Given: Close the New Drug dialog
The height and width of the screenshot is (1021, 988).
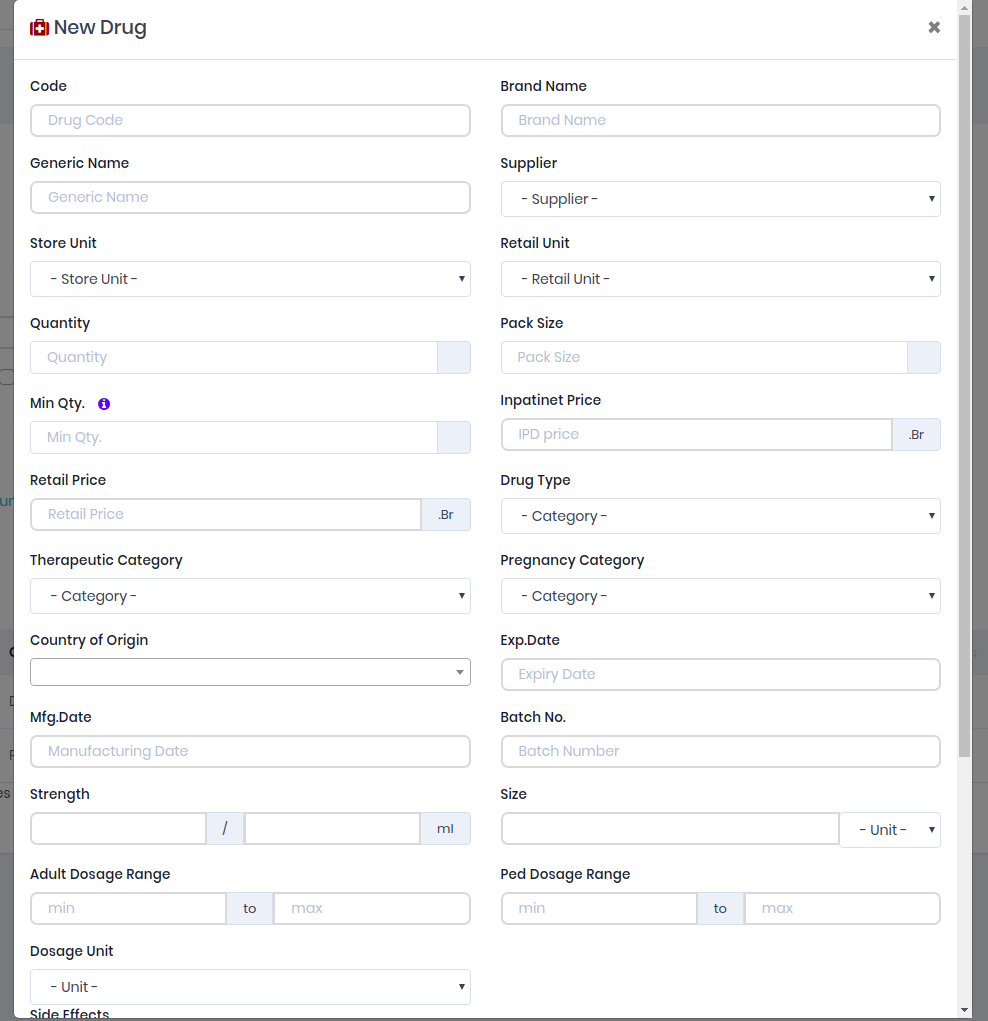Looking at the screenshot, I should click(934, 27).
